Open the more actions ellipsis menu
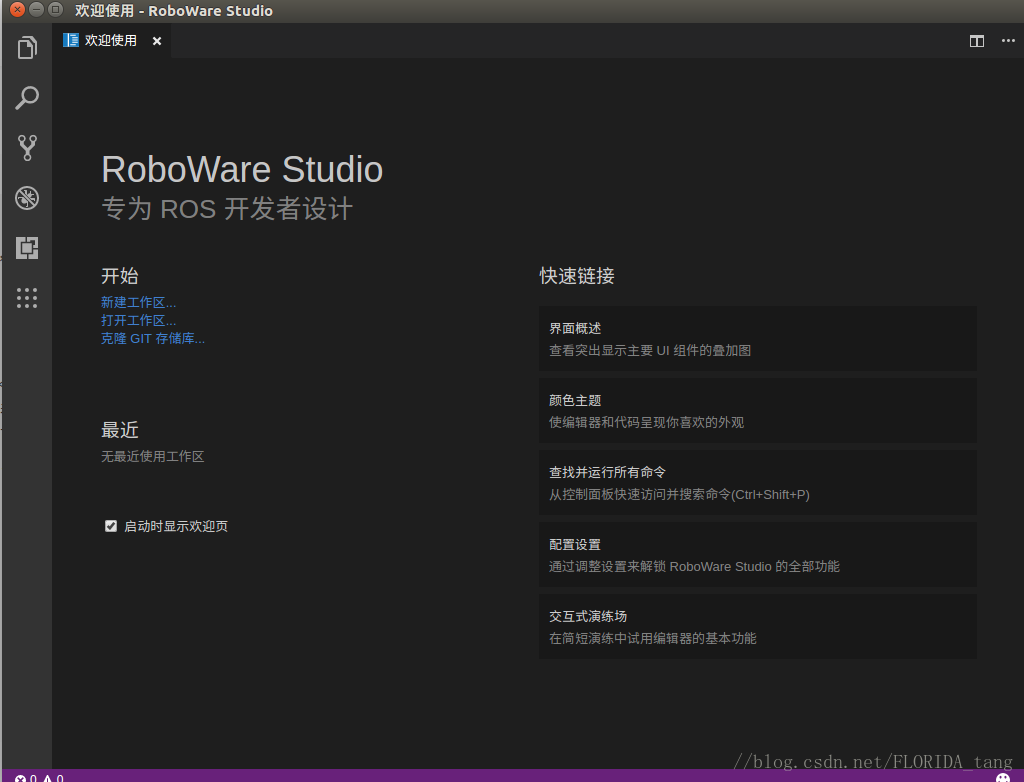This screenshot has height=782, width=1024. 1008,41
